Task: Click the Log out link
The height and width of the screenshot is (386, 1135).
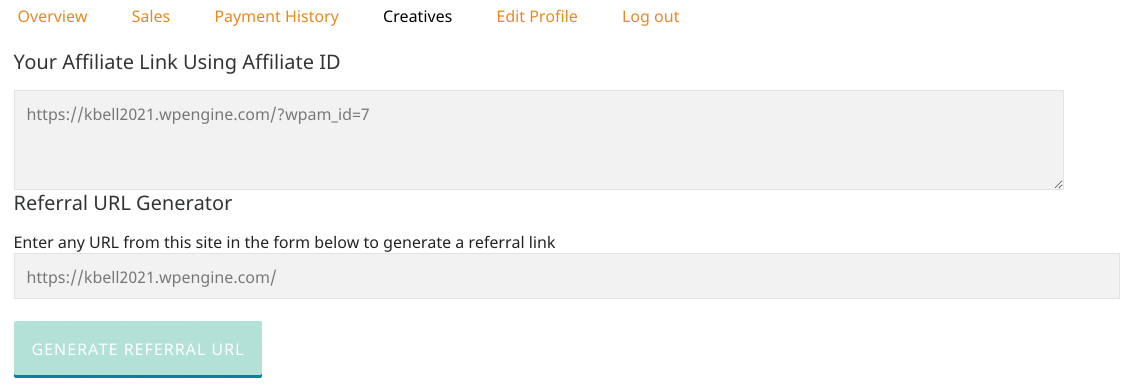Action: (651, 17)
